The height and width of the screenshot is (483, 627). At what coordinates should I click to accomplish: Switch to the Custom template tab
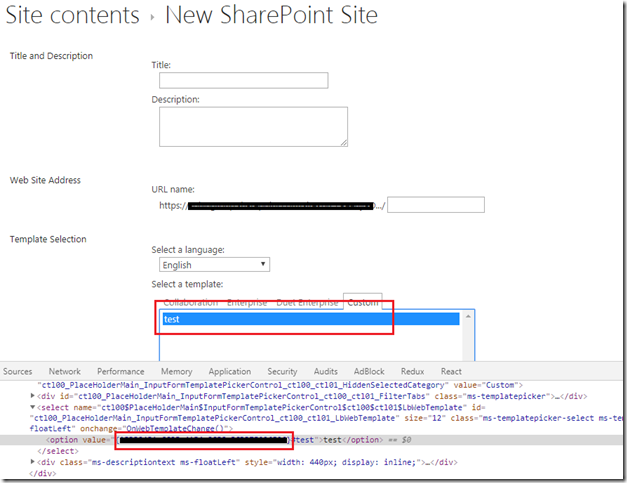click(363, 302)
